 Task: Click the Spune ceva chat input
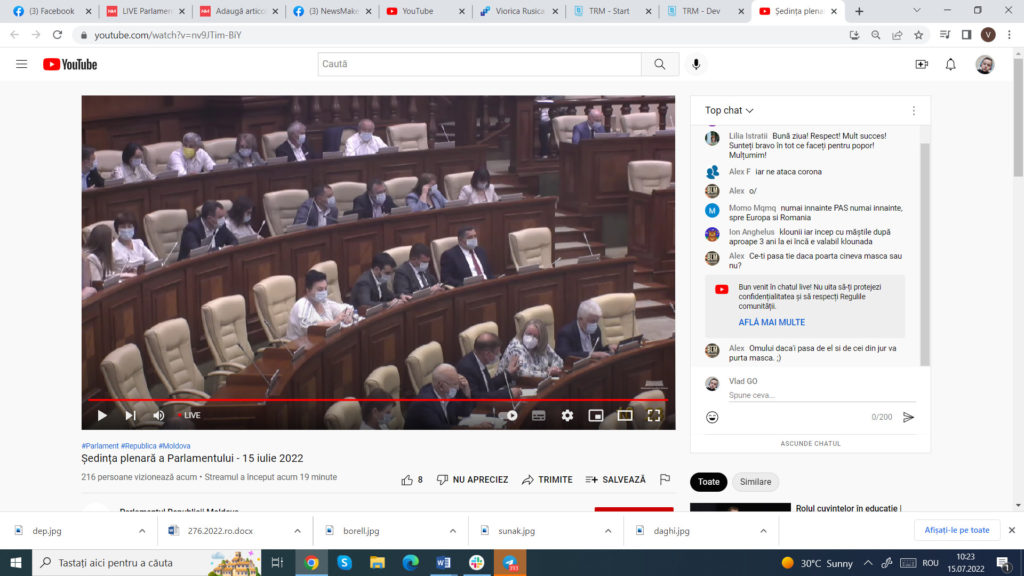[x=822, y=396]
